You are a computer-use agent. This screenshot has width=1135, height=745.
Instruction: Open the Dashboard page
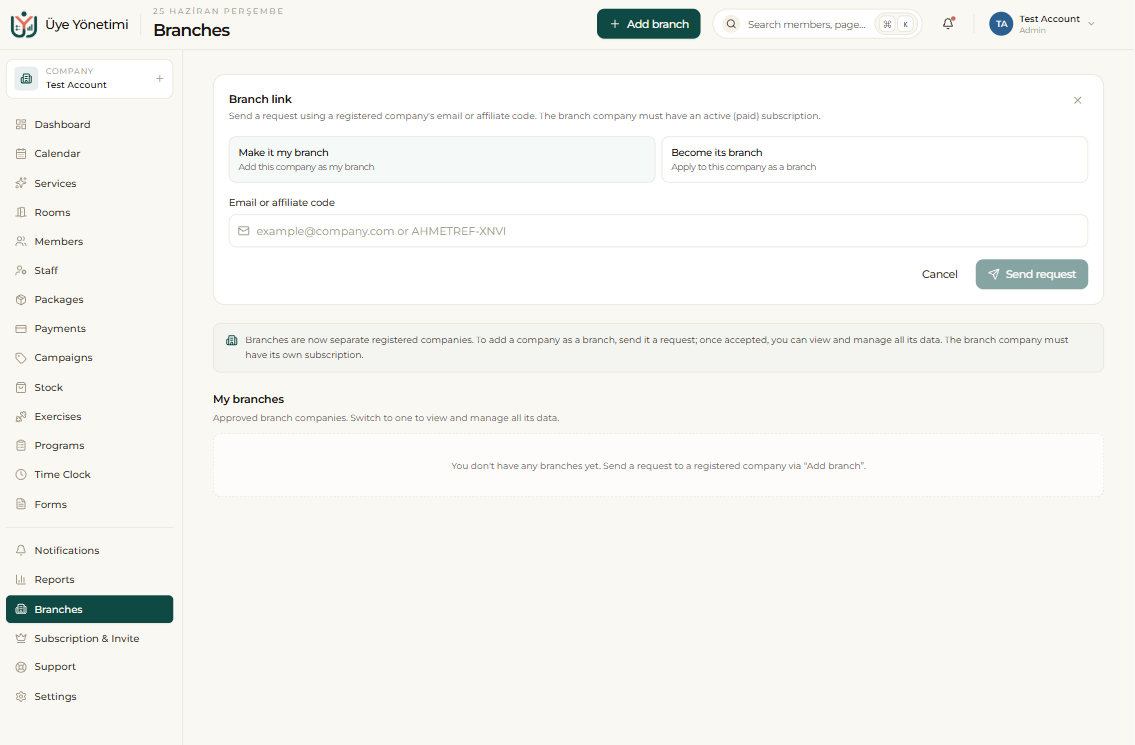(89, 125)
